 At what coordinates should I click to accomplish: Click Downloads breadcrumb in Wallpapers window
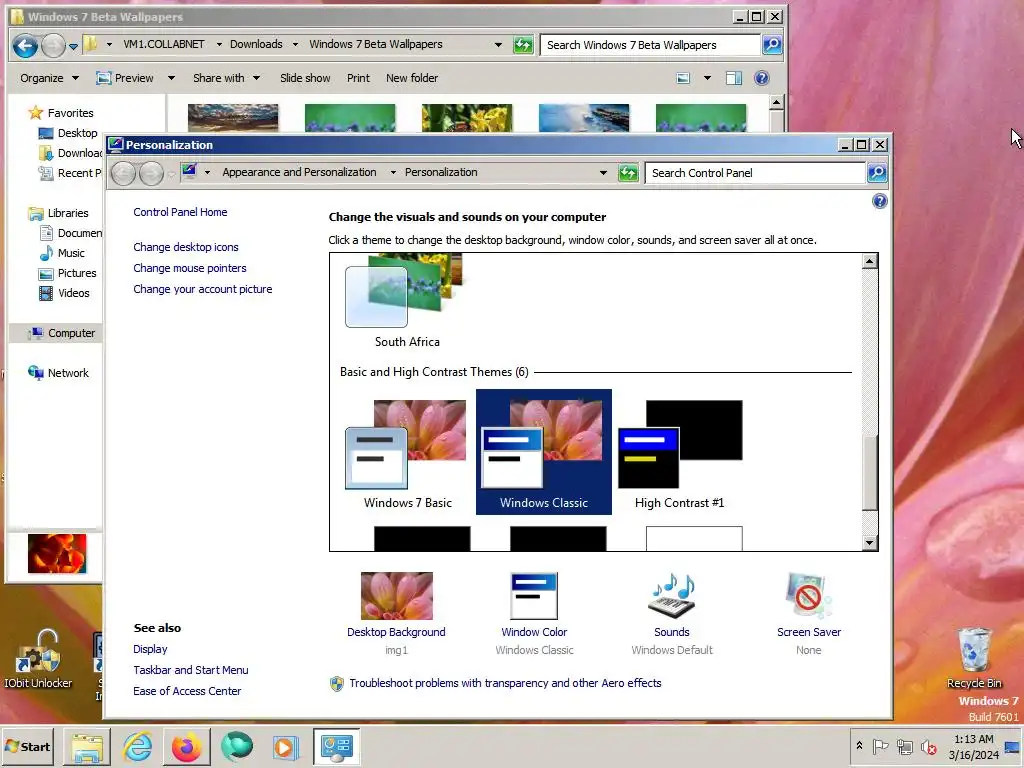tap(256, 44)
